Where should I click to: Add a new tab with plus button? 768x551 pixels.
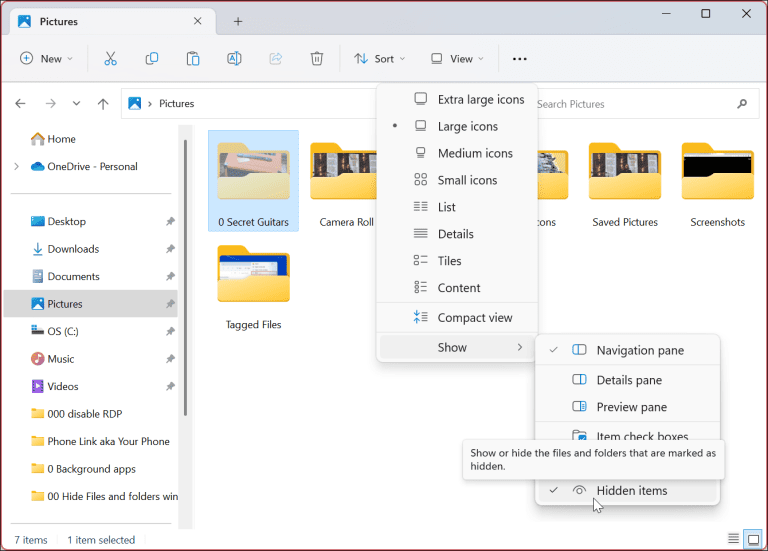pos(238,21)
